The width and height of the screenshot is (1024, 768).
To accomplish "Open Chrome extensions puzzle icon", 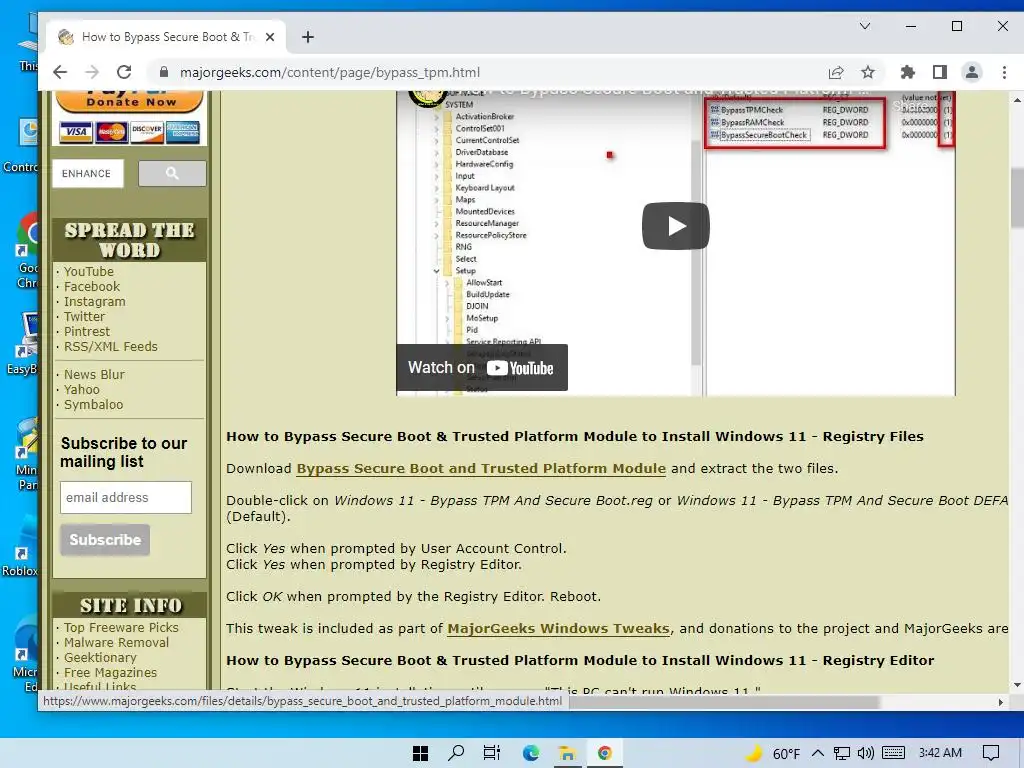I will pos(908,72).
